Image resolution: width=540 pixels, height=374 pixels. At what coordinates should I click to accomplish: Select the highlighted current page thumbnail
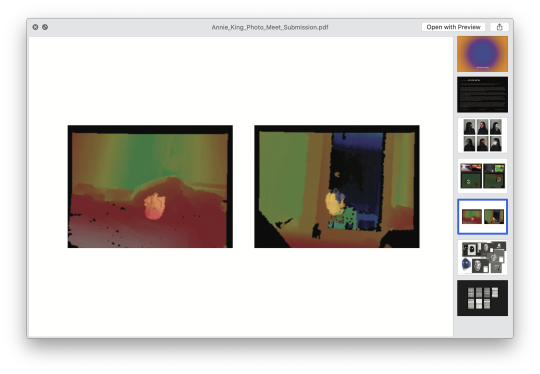click(x=482, y=217)
